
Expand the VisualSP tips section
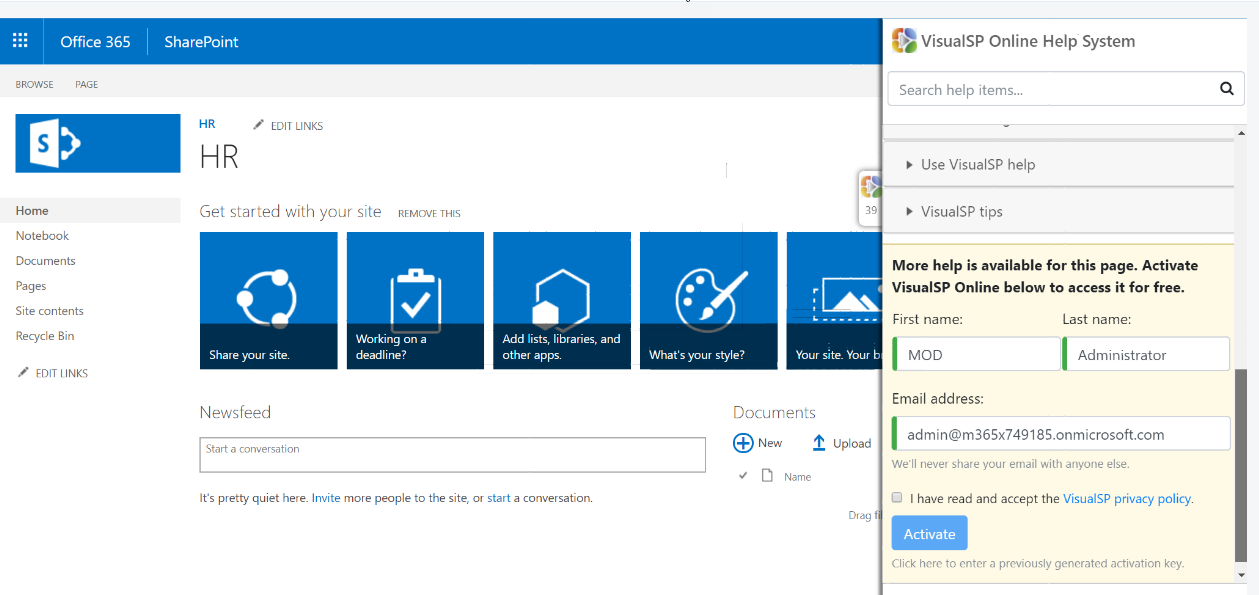[x=962, y=211]
